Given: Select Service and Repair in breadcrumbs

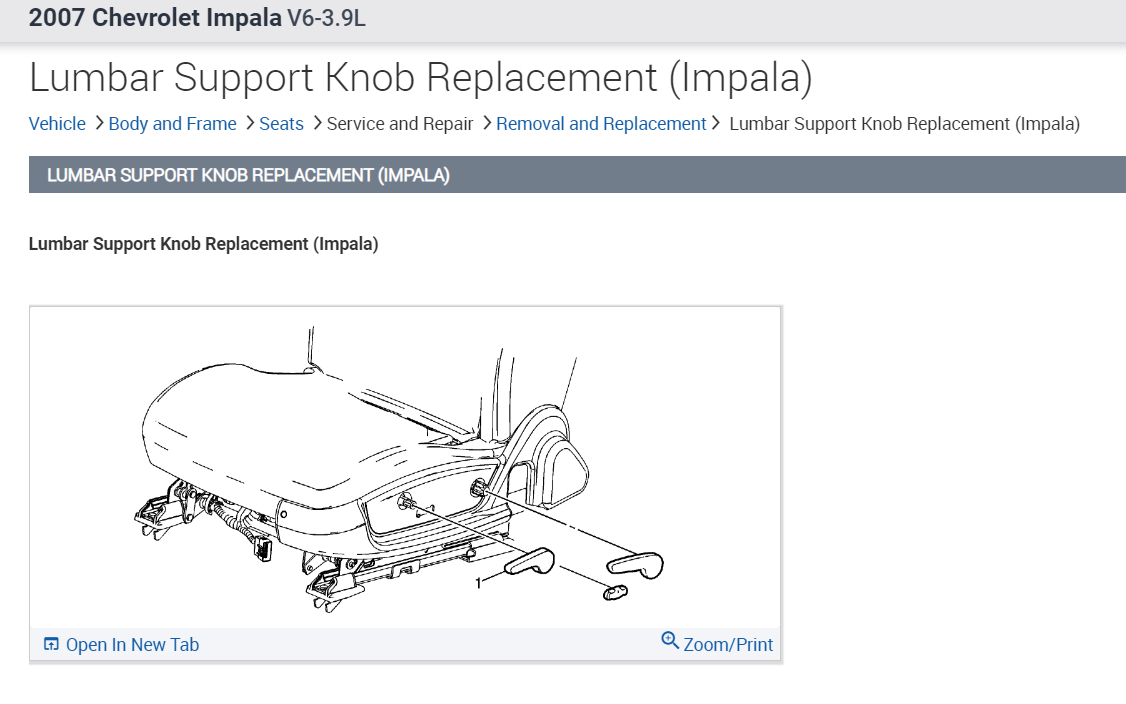Looking at the screenshot, I should click(400, 124).
